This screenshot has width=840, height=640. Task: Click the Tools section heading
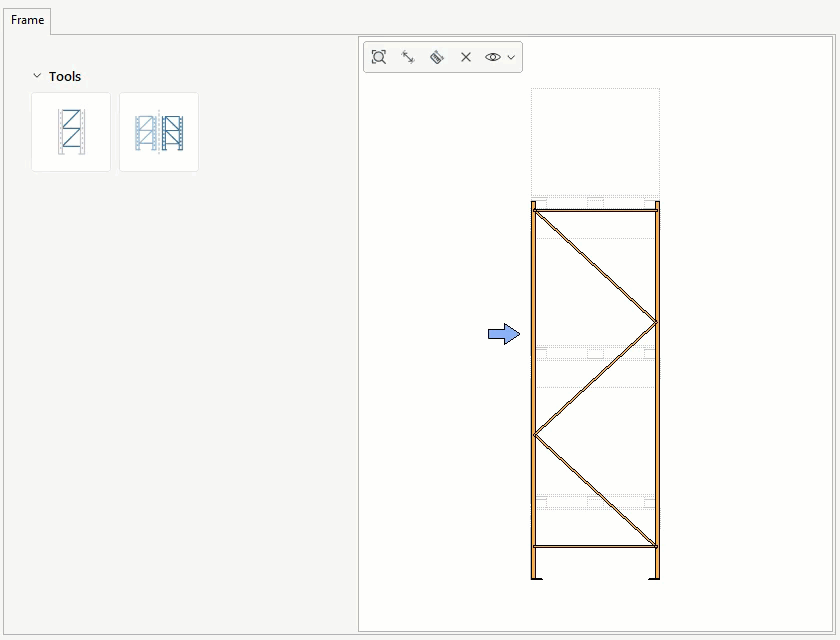coord(65,77)
